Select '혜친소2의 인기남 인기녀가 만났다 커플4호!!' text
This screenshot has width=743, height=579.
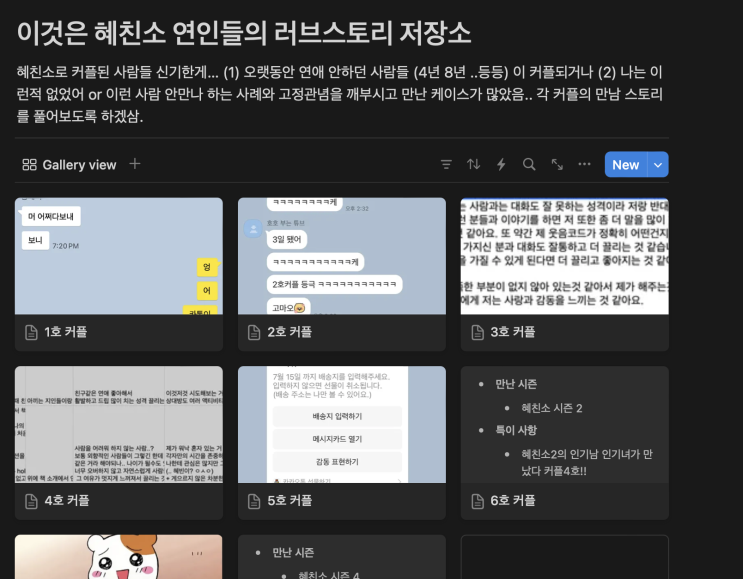coord(587,462)
